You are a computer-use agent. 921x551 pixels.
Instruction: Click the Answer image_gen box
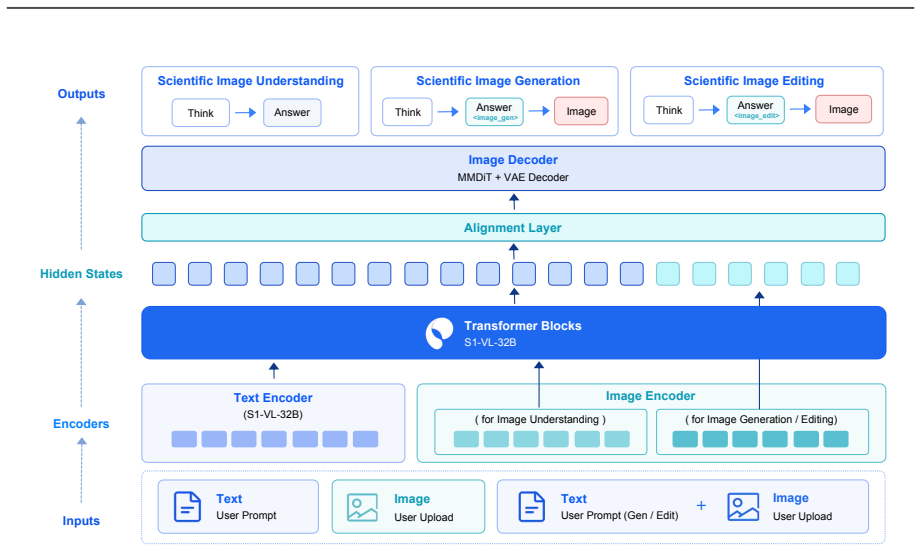tap(494, 112)
